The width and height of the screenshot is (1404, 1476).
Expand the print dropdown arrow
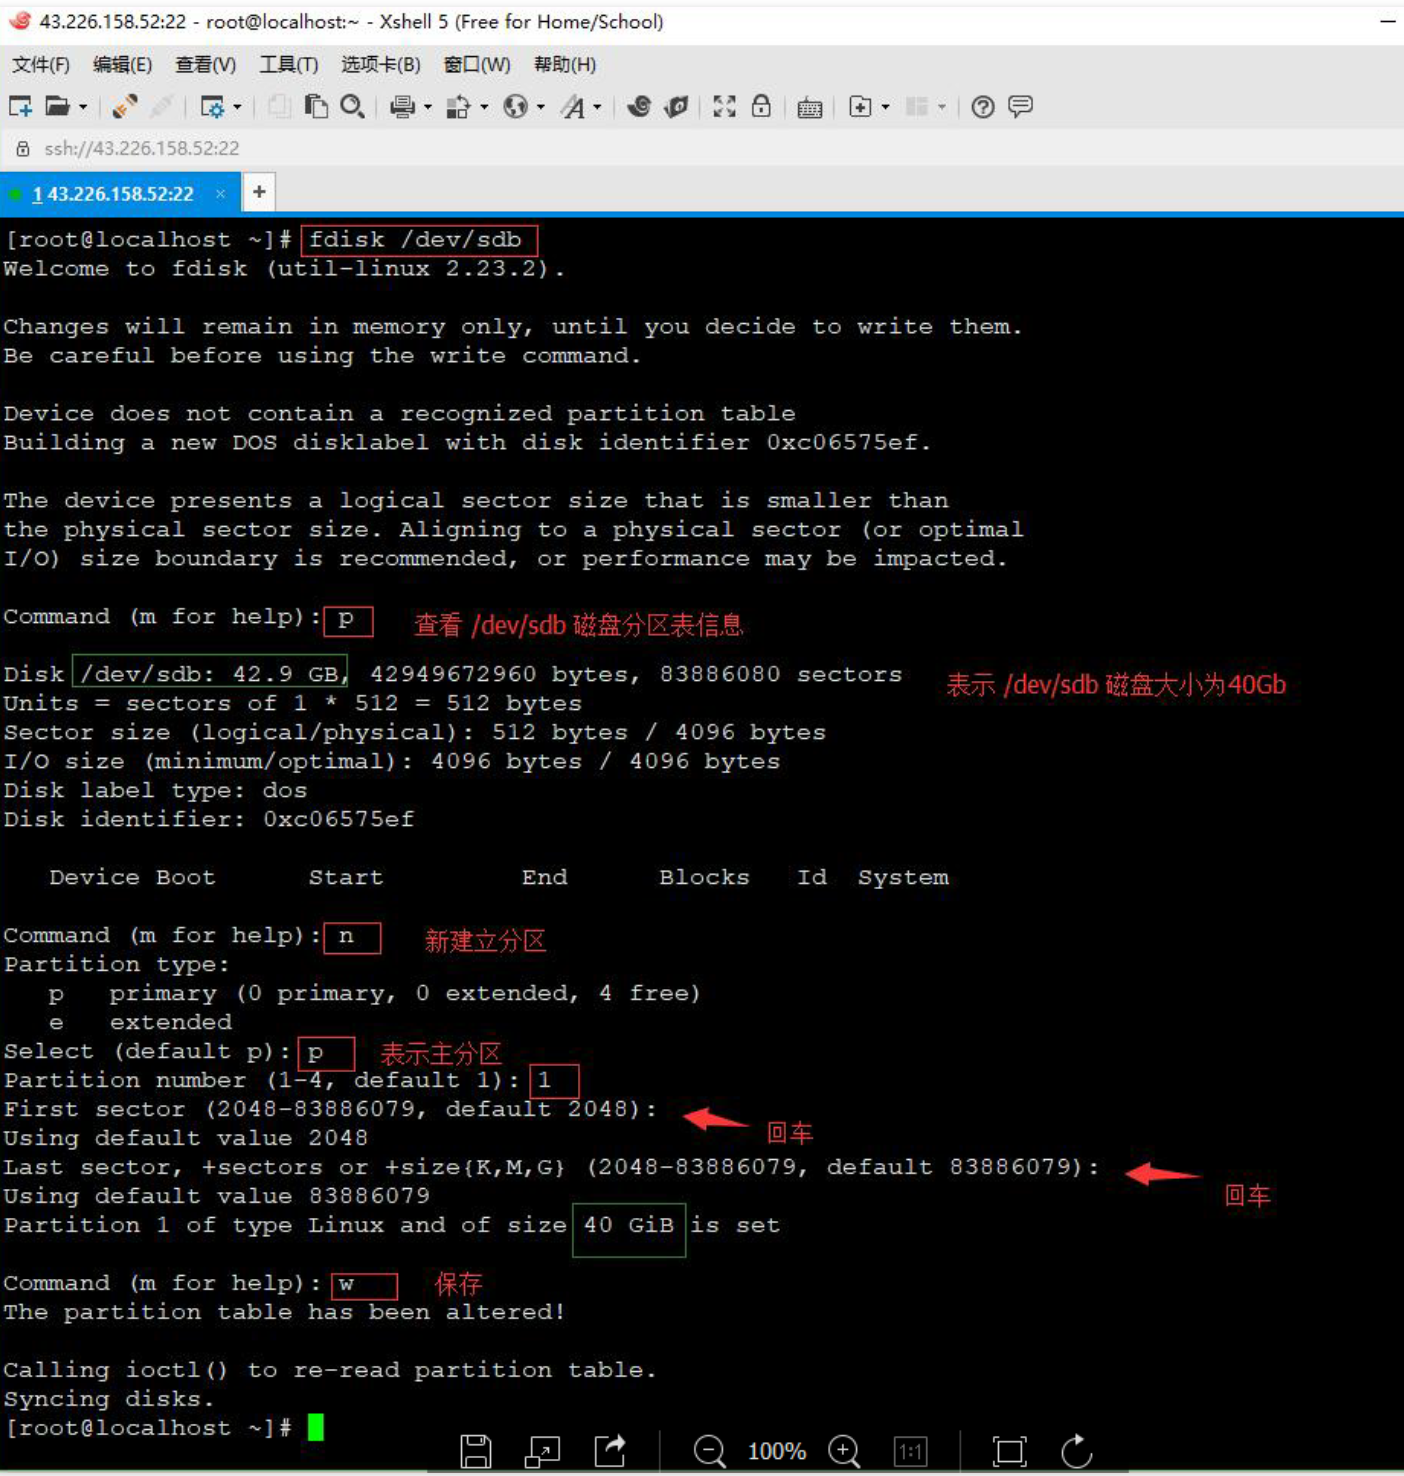[428, 107]
